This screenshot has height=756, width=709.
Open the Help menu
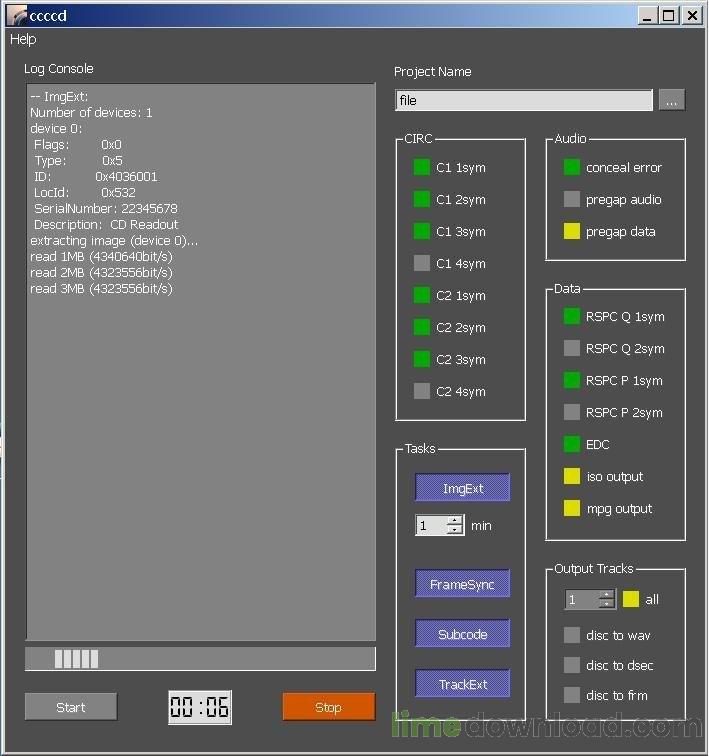point(23,39)
